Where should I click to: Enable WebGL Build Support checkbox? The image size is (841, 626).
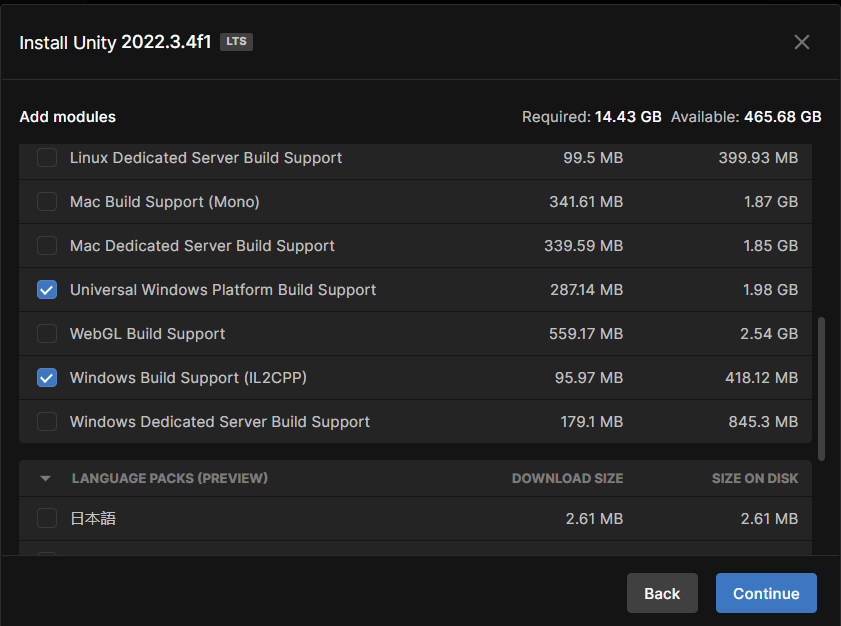pos(47,334)
